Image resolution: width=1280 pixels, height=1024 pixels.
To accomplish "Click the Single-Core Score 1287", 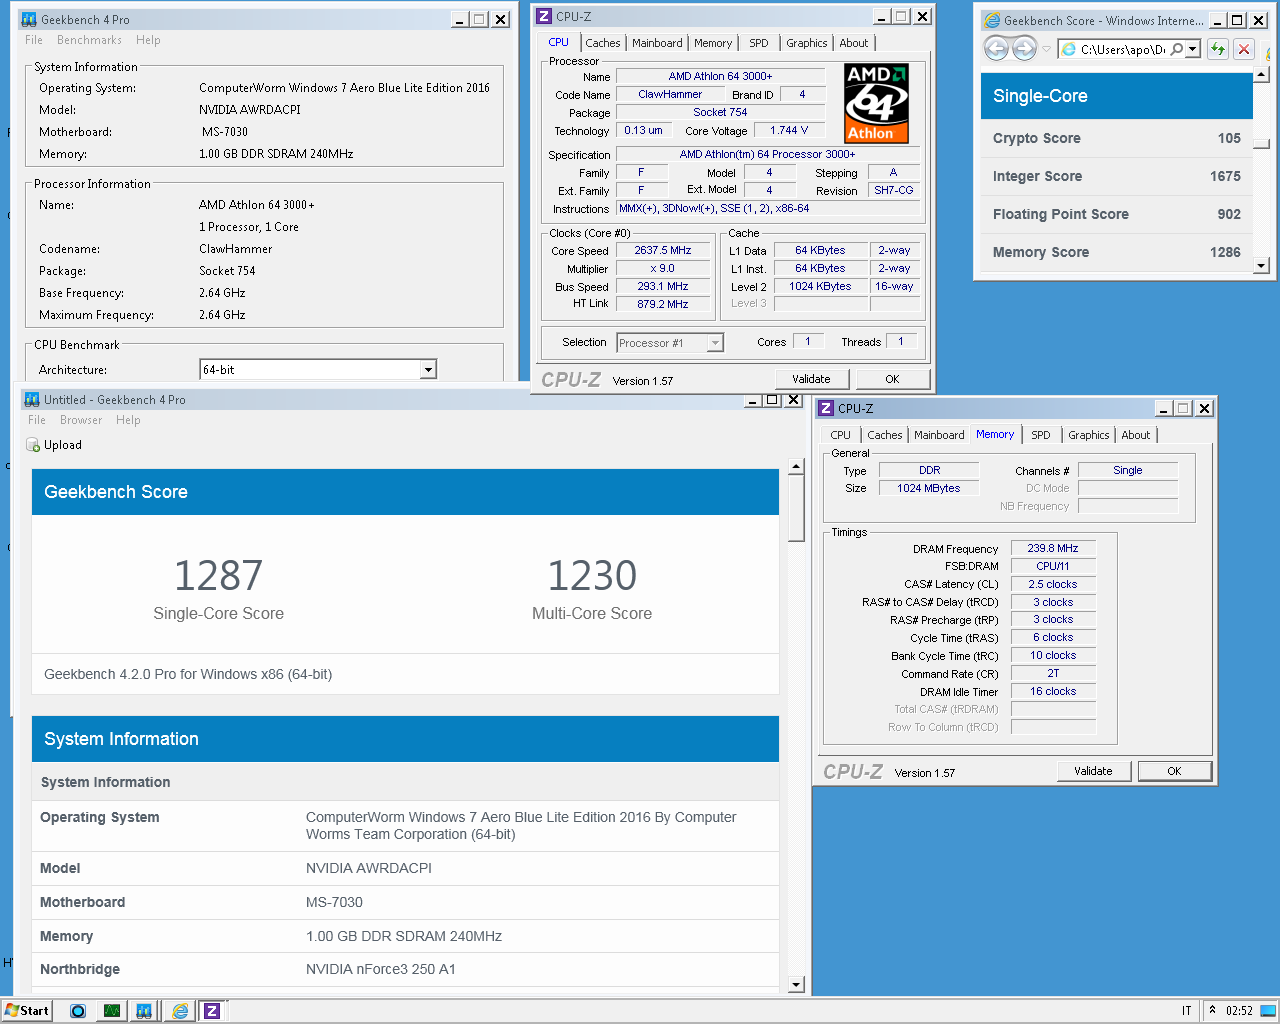I will click(218, 575).
